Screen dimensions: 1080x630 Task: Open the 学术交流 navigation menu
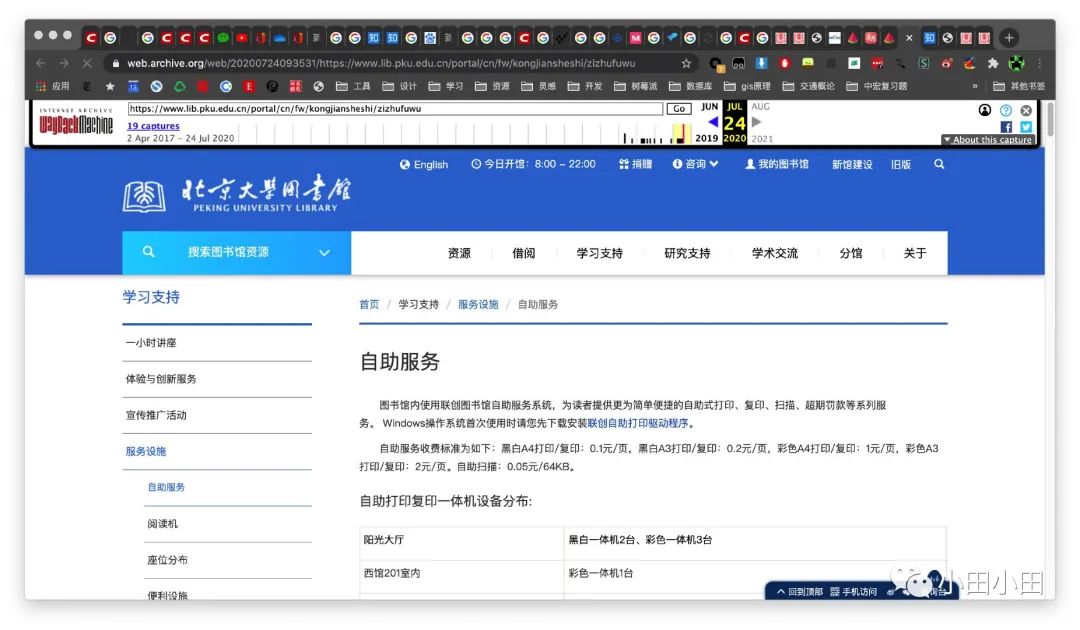774,253
